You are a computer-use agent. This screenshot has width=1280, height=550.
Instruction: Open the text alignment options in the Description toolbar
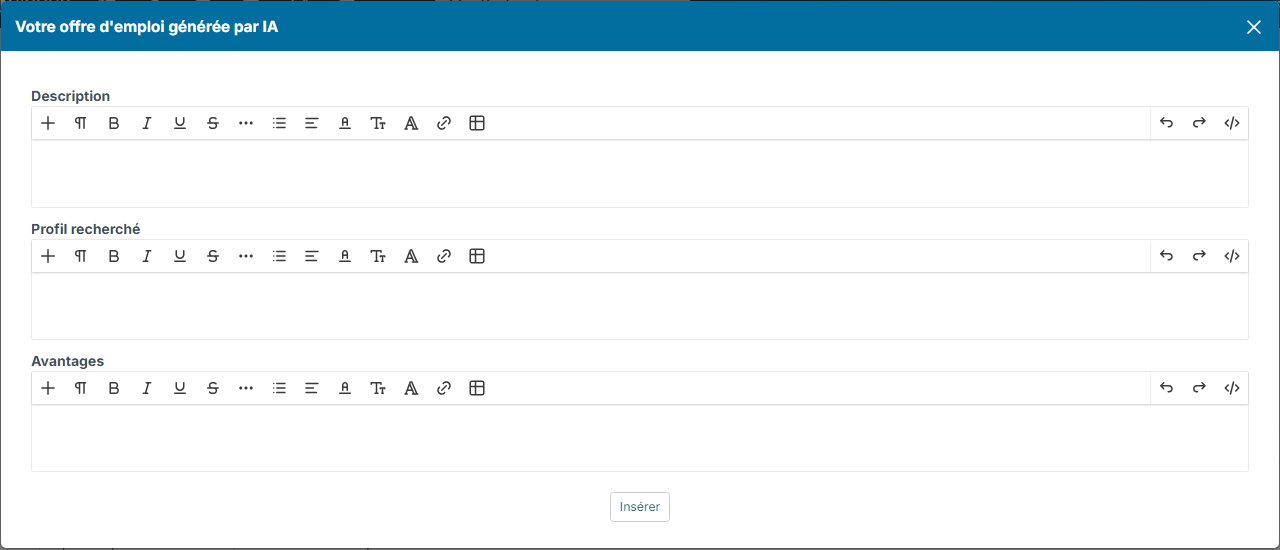click(x=312, y=123)
